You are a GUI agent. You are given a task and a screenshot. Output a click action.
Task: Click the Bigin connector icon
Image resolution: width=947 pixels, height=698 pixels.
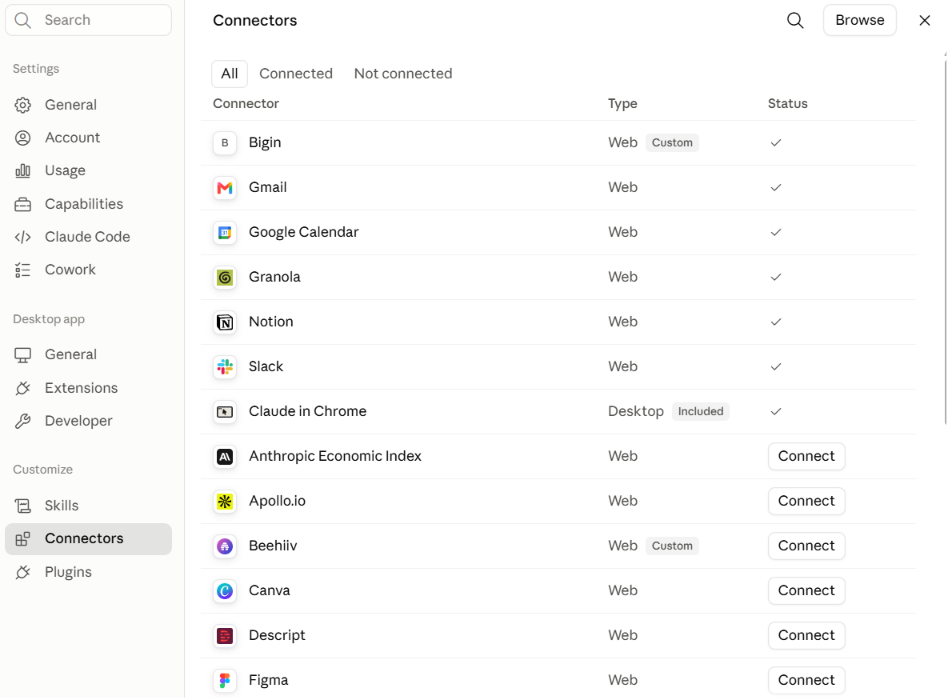click(x=225, y=143)
